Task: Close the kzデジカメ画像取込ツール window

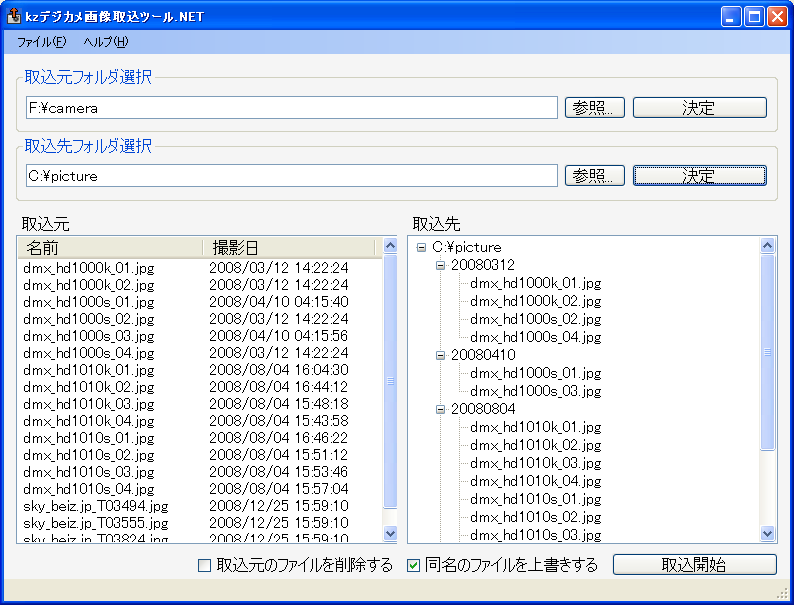Action: (x=777, y=17)
